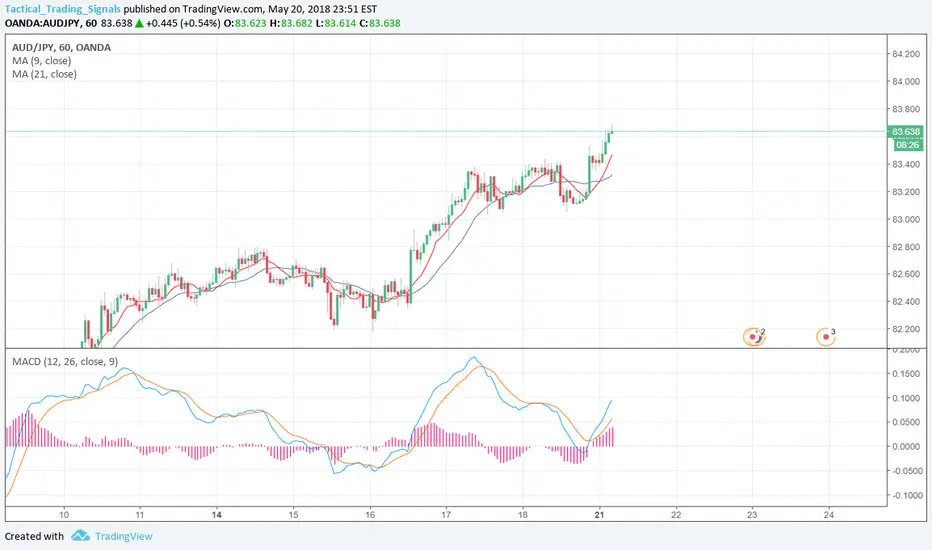Open the Tactical_Trading_Signals author link
The height and width of the screenshot is (550, 932).
tap(62, 10)
